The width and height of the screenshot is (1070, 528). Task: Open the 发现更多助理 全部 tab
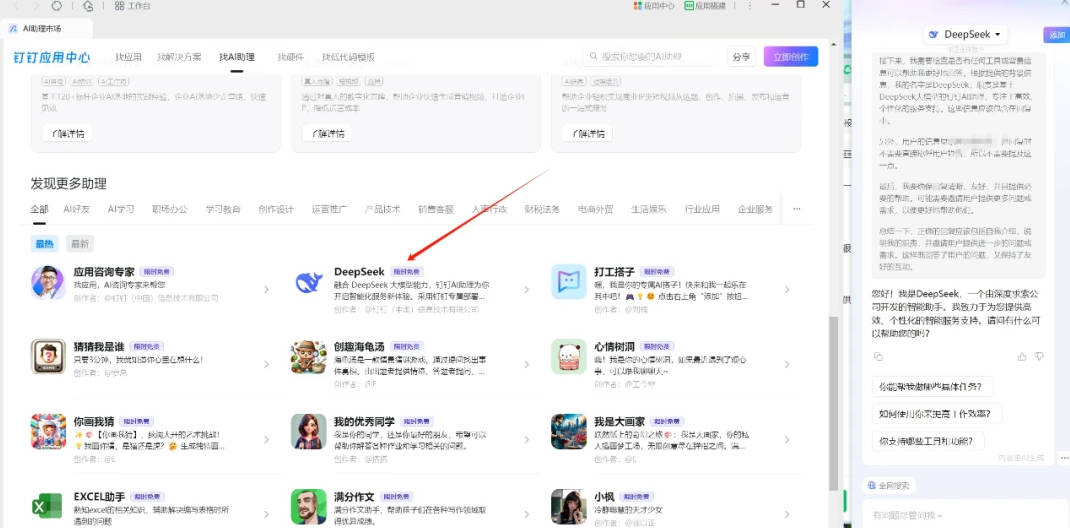tap(39, 209)
